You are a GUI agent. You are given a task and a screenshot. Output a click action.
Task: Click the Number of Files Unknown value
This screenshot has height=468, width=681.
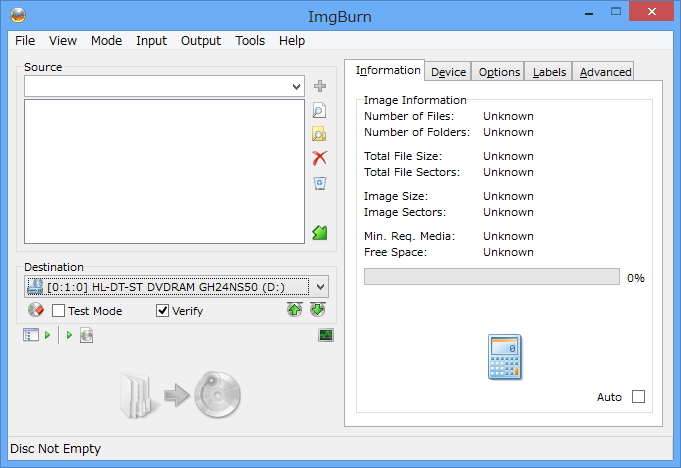click(x=508, y=116)
